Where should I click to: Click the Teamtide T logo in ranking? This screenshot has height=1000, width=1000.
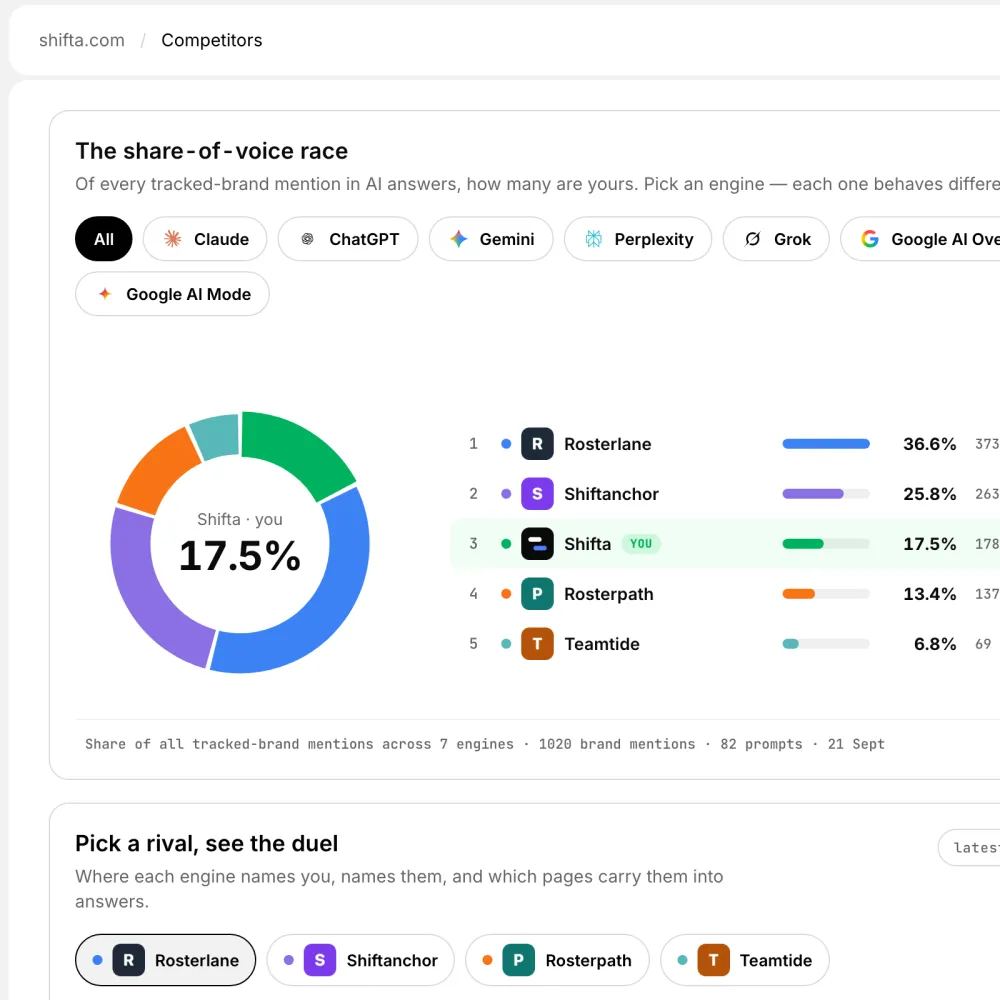[537, 643]
